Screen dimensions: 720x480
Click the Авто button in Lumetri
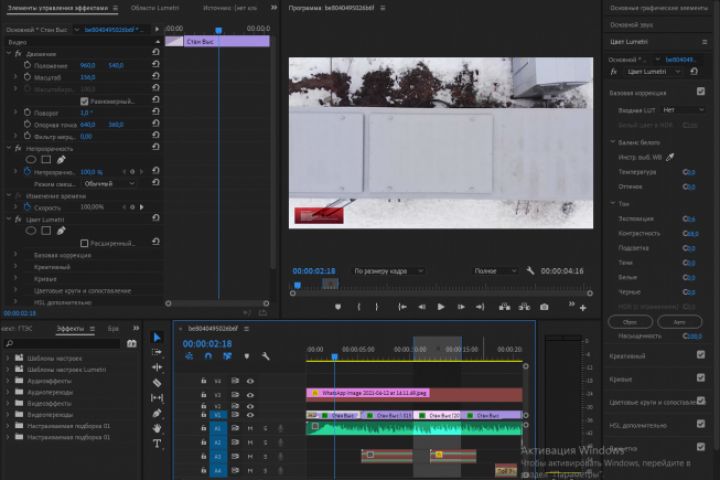tap(679, 323)
